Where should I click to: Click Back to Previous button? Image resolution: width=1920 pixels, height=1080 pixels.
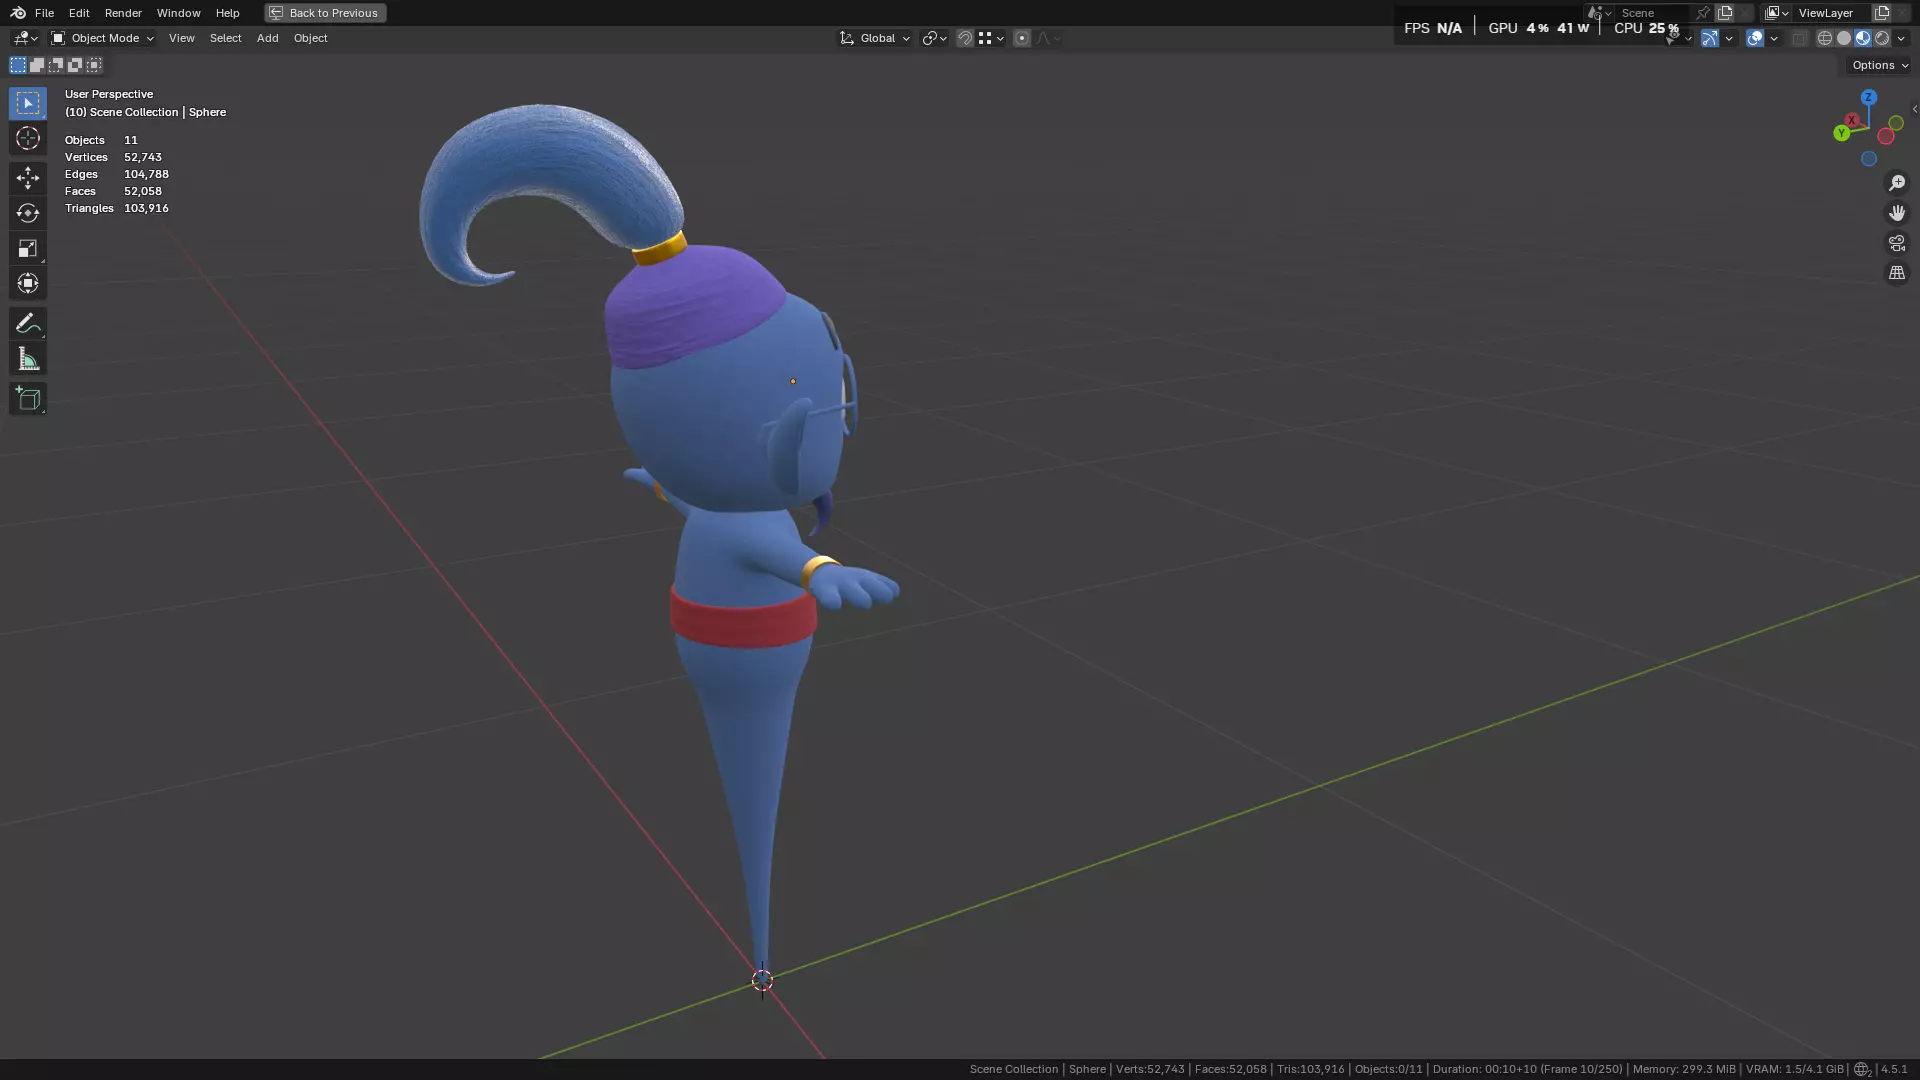click(324, 13)
